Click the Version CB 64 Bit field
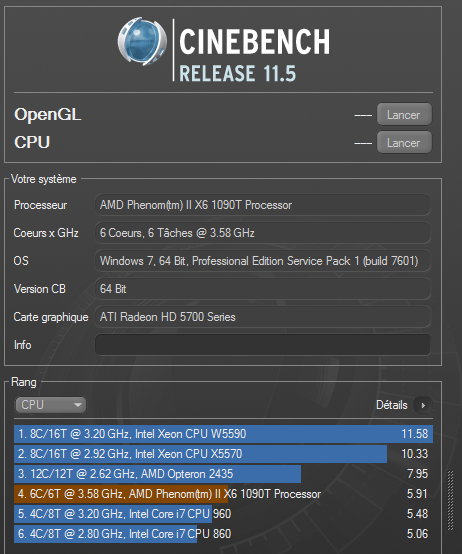 click(263, 289)
